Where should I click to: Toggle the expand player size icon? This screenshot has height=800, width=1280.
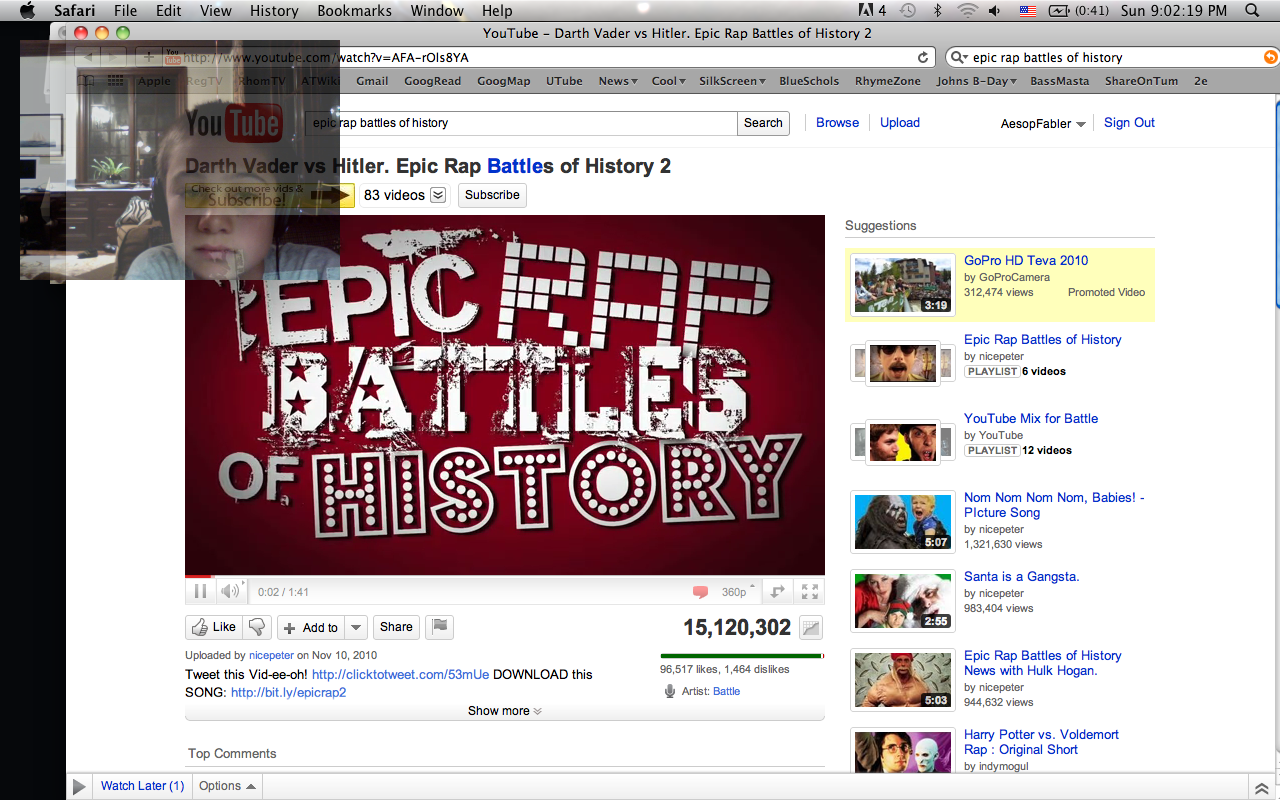pos(777,592)
